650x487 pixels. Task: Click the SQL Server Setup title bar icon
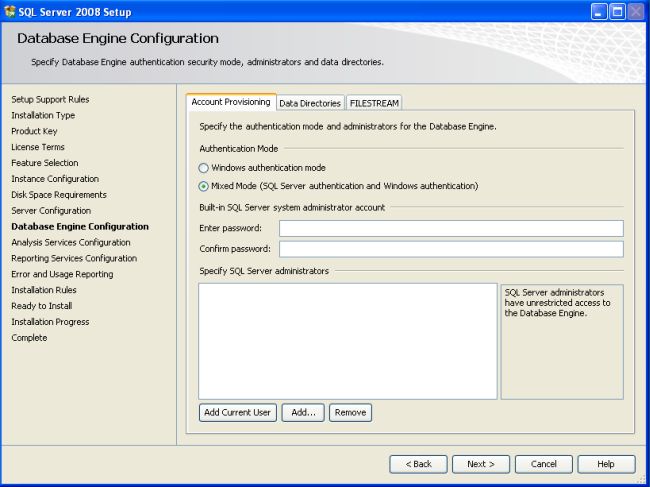coord(10,11)
